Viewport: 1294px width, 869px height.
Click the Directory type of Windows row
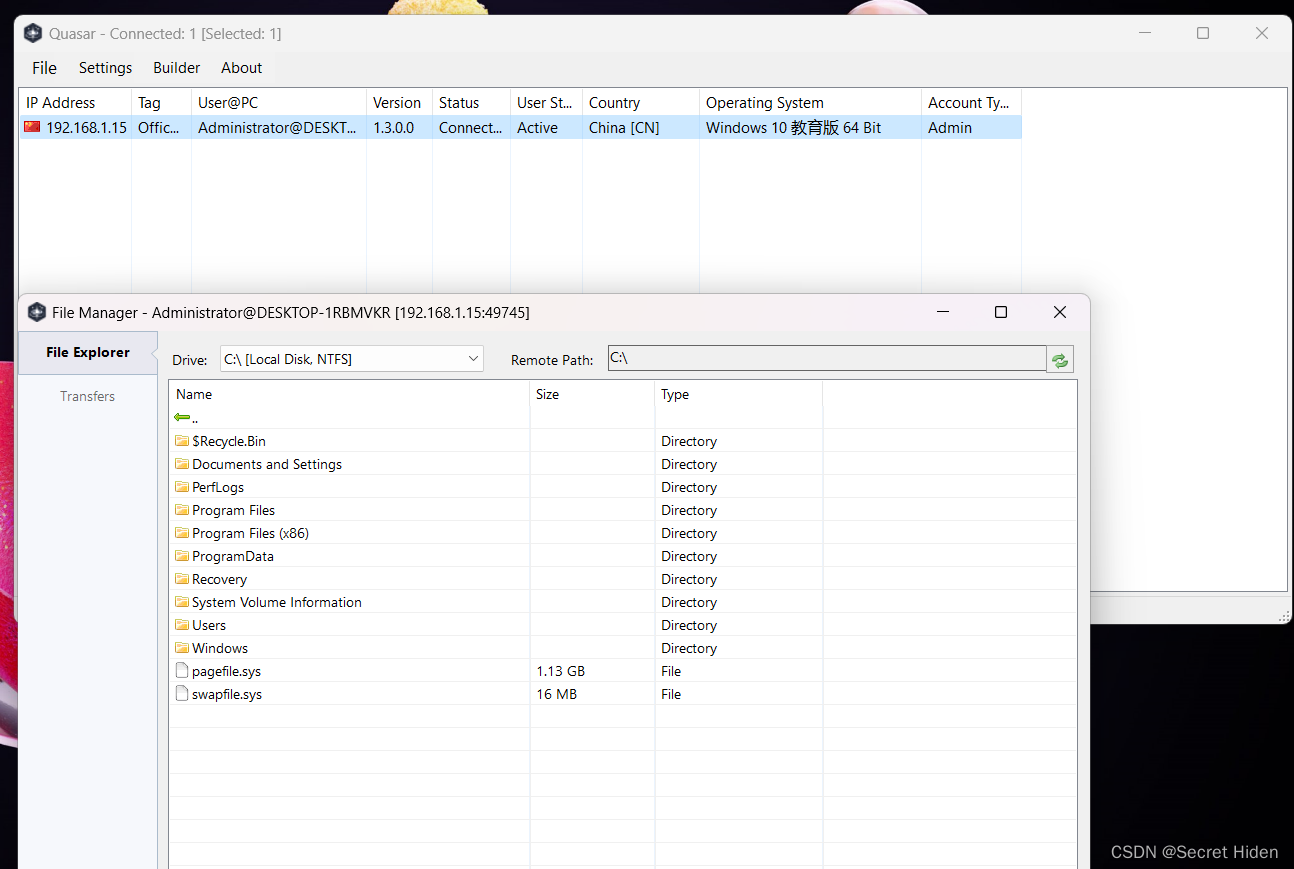(x=689, y=648)
